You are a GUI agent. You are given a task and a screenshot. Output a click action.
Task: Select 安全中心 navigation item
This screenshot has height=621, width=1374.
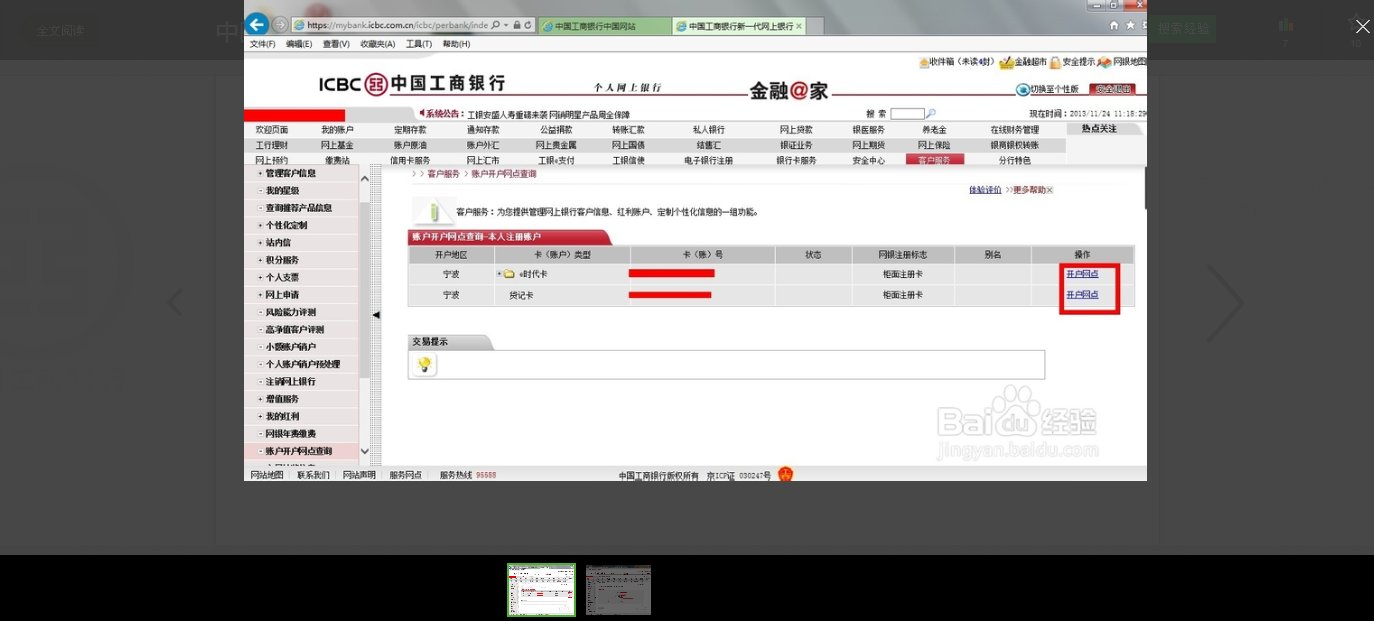pos(868,160)
